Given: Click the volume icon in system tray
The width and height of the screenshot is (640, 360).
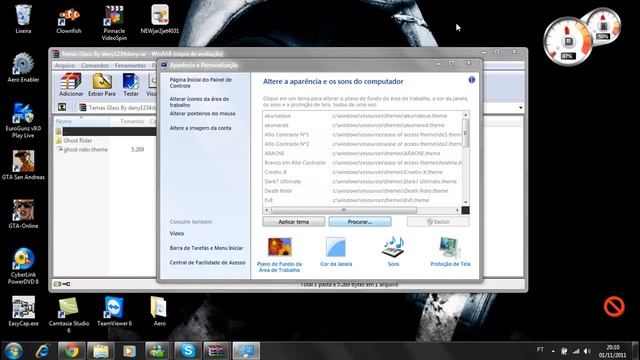Looking at the screenshot, I should click(587, 351).
